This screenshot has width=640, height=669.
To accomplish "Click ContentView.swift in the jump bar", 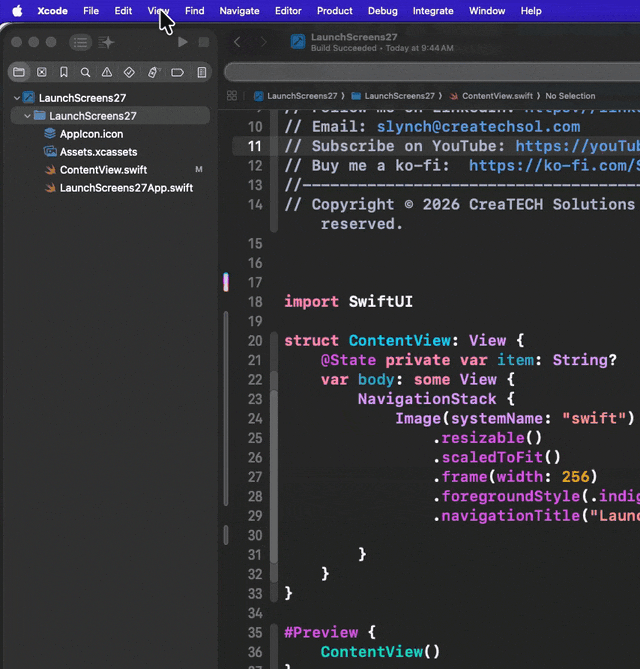I will point(492,96).
